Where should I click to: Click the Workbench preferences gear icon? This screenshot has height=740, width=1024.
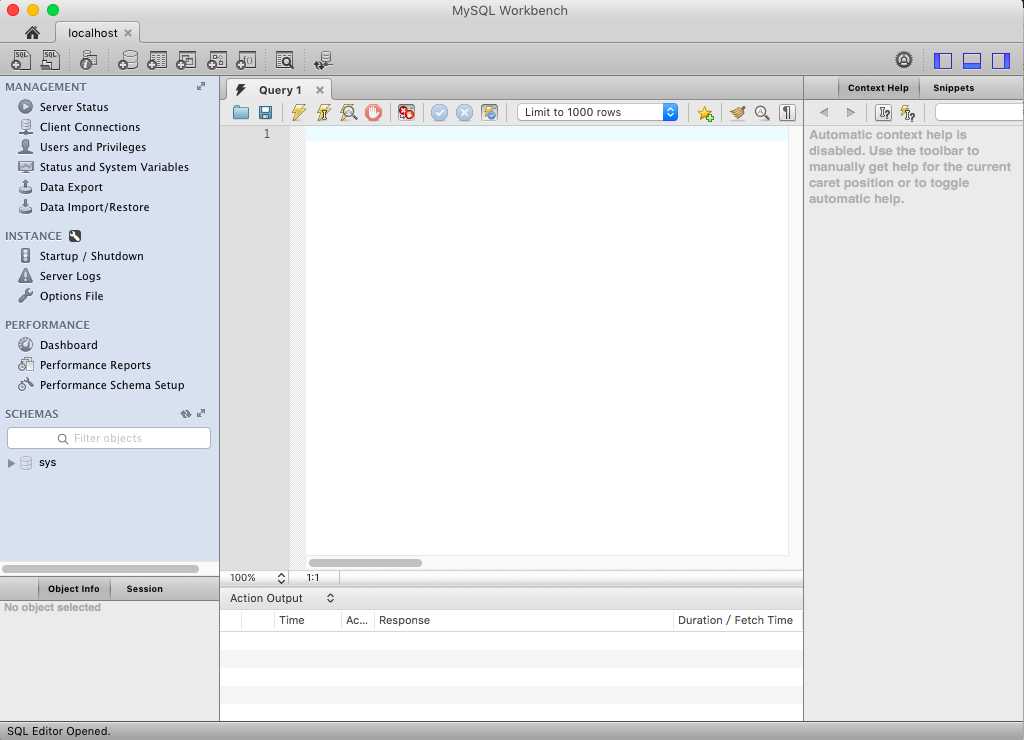[903, 60]
